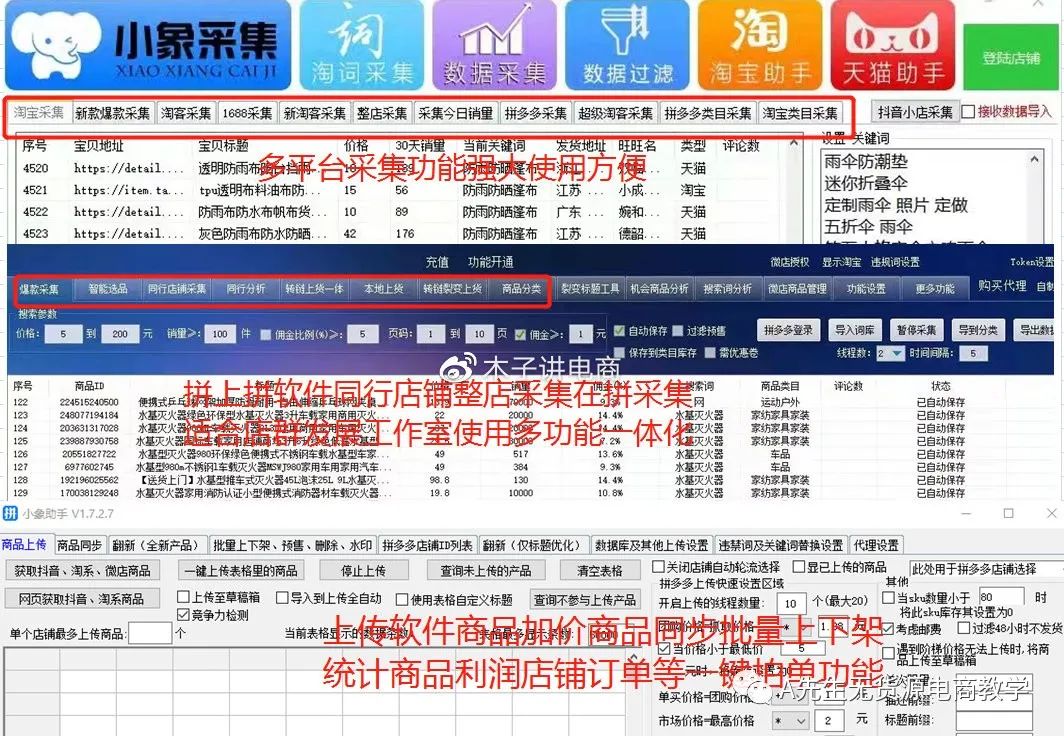1064x736 pixels.
Task: Click the 导入词库 button
Action: click(x=854, y=330)
